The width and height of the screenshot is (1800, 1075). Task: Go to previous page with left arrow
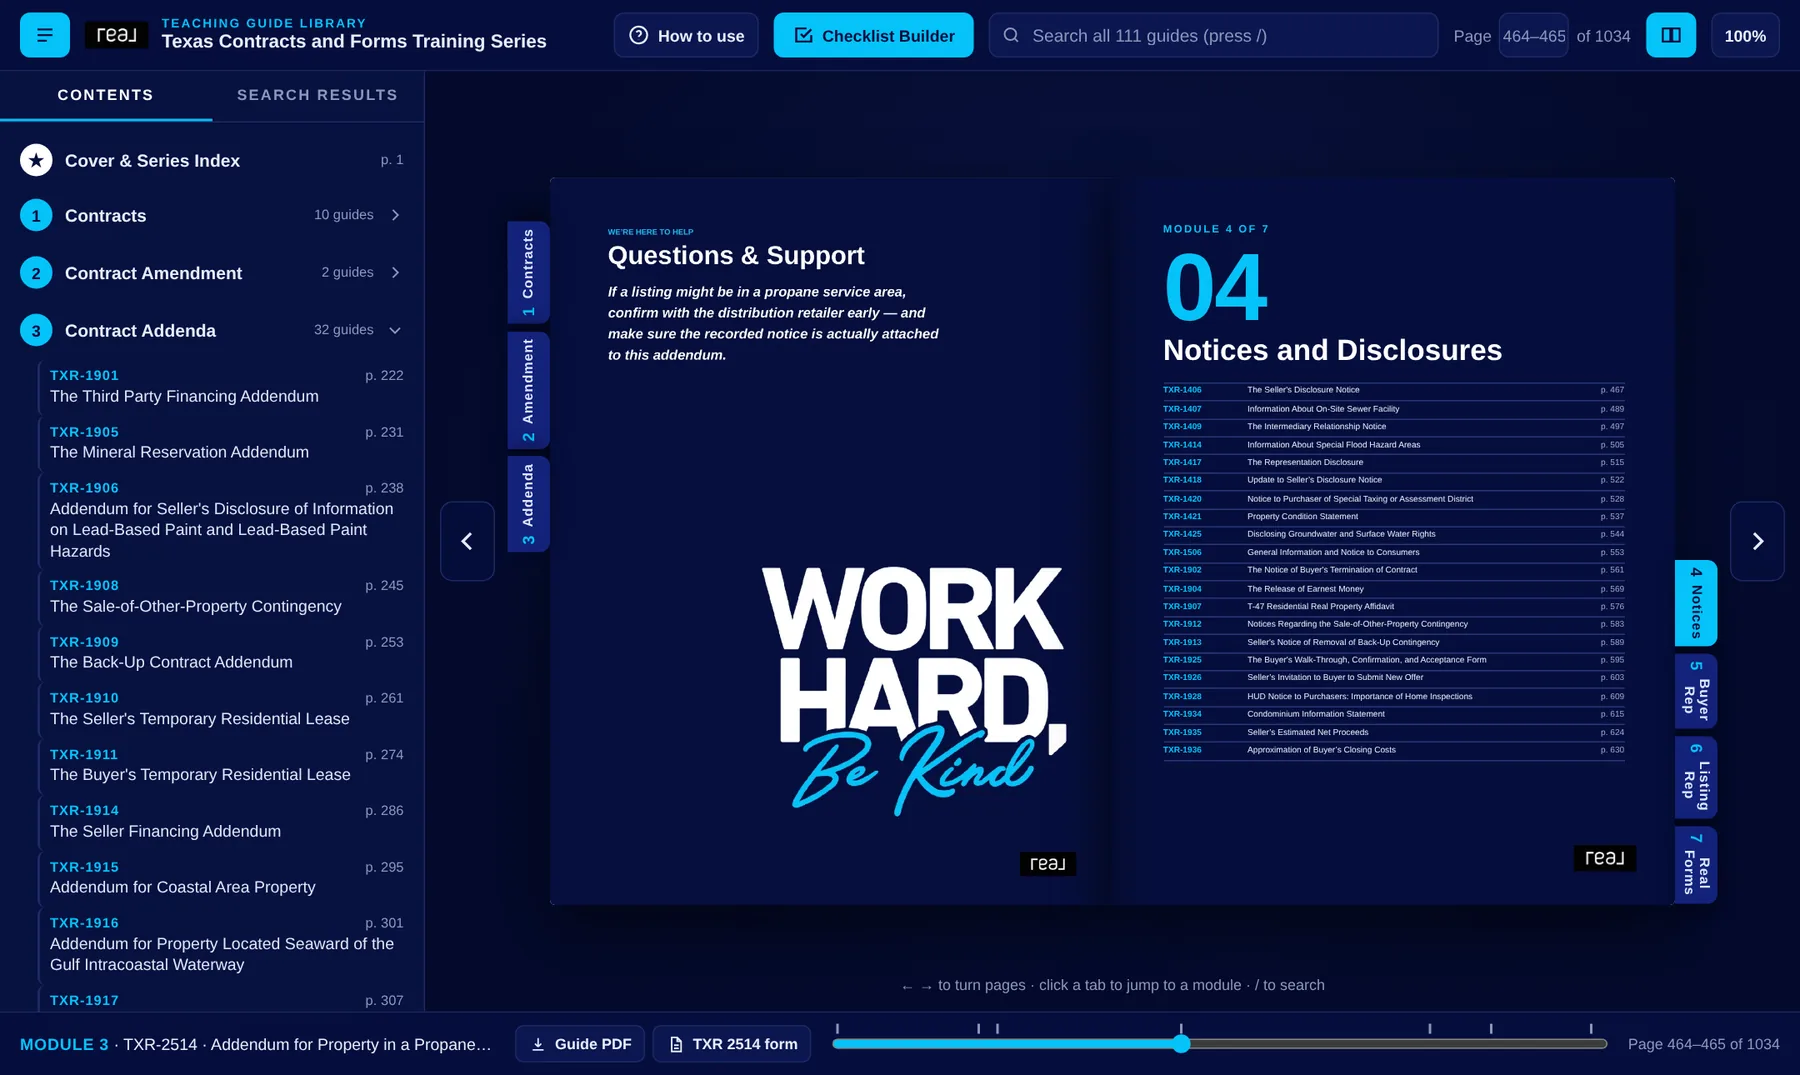pyautogui.click(x=467, y=541)
